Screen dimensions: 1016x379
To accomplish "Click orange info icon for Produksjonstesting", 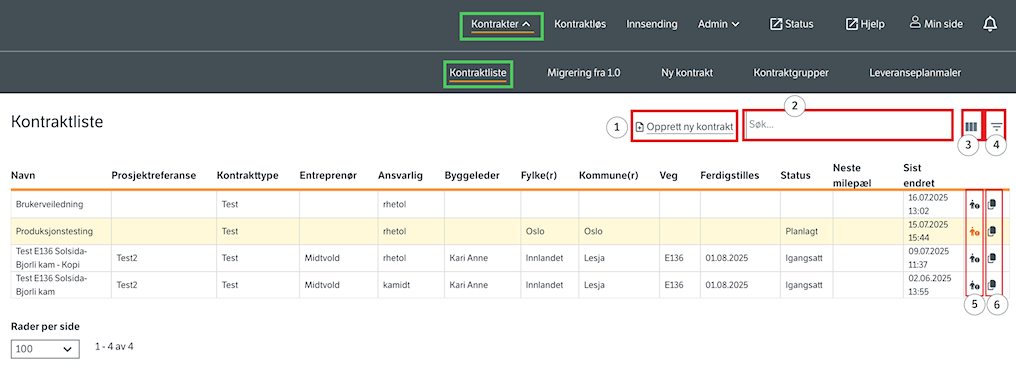I will (974, 231).
